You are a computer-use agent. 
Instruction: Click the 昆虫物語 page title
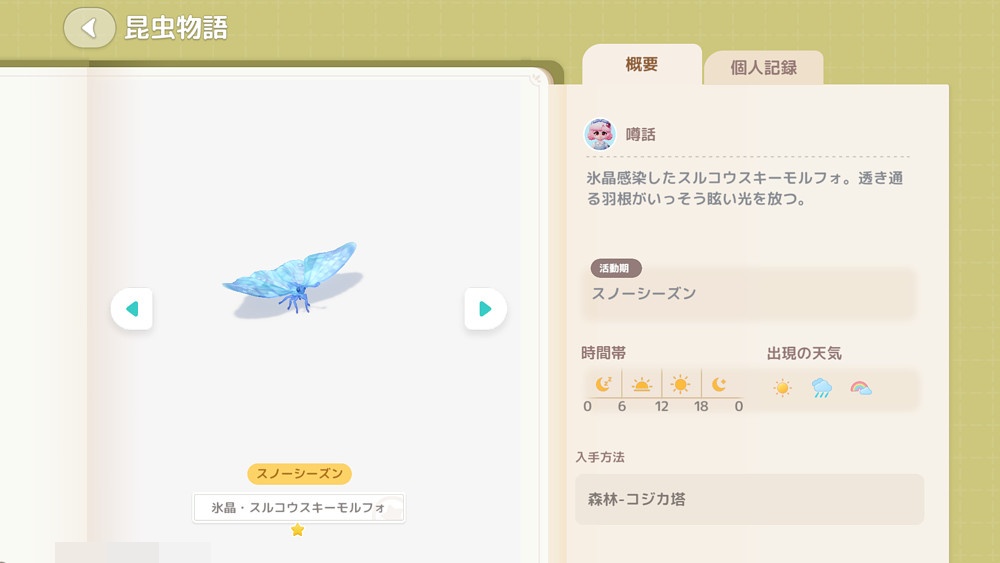176,28
